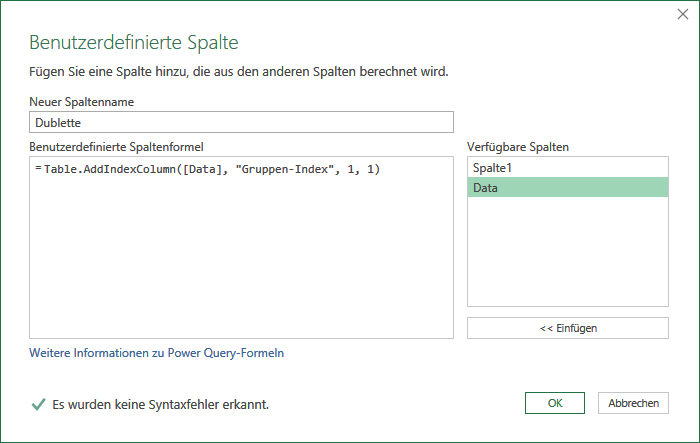Click the << Einfügen button
This screenshot has height=443, width=700.
click(568, 328)
